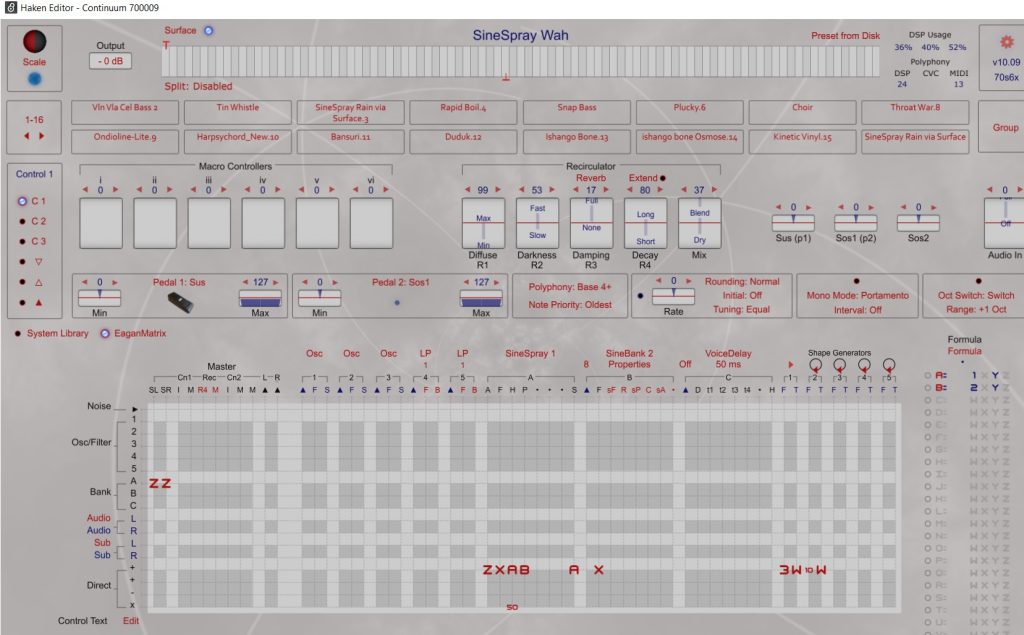This screenshot has height=635, width=1024.
Task: Click the Preset from Disk text
Action: (x=845, y=36)
